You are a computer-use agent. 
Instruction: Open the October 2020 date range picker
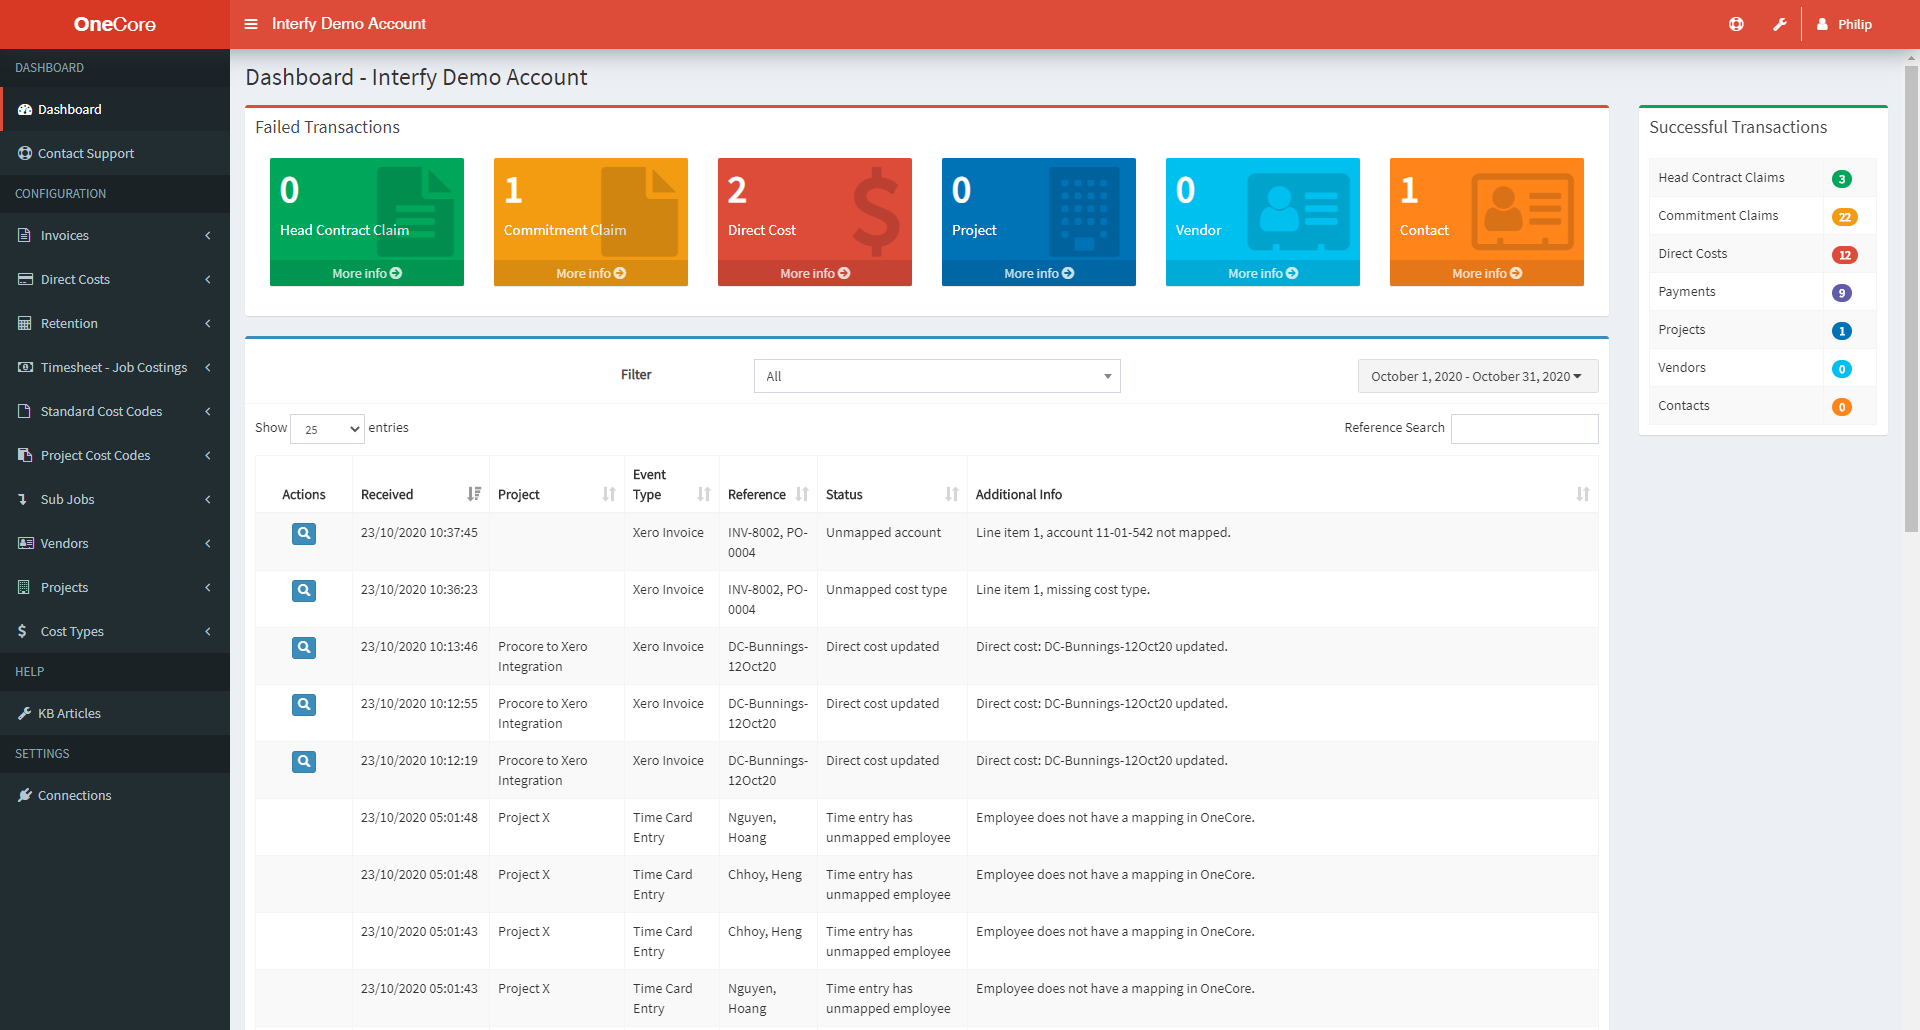[1477, 376]
